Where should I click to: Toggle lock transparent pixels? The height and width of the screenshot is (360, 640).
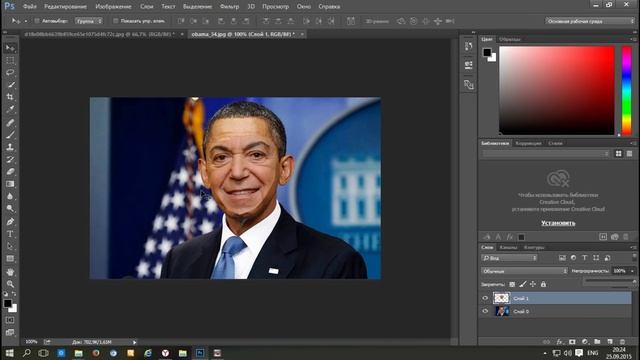pyautogui.click(x=512, y=284)
